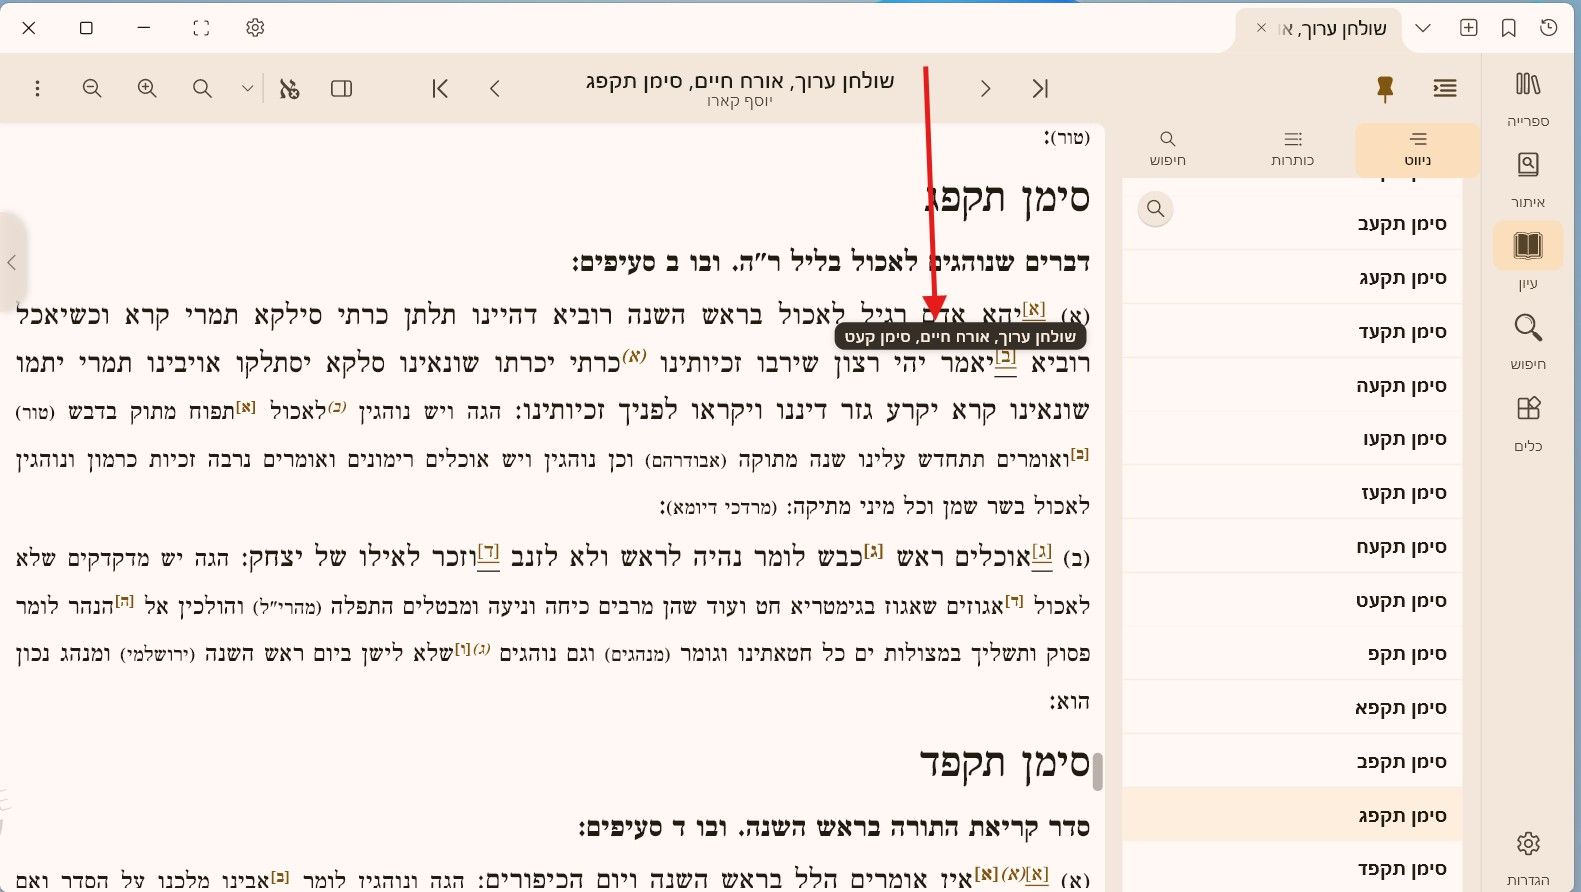Open הגדרות settings at sidebar bottom
The image size is (1581, 892).
(1528, 857)
